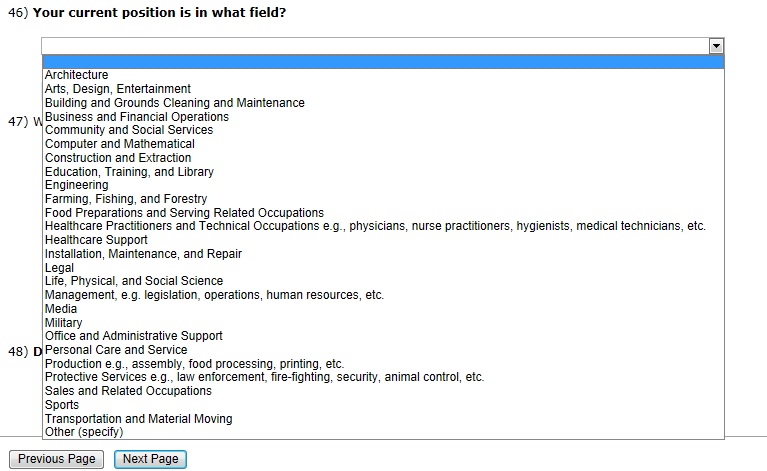Choose Farming, Fishing, and Forestry

coord(126,199)
